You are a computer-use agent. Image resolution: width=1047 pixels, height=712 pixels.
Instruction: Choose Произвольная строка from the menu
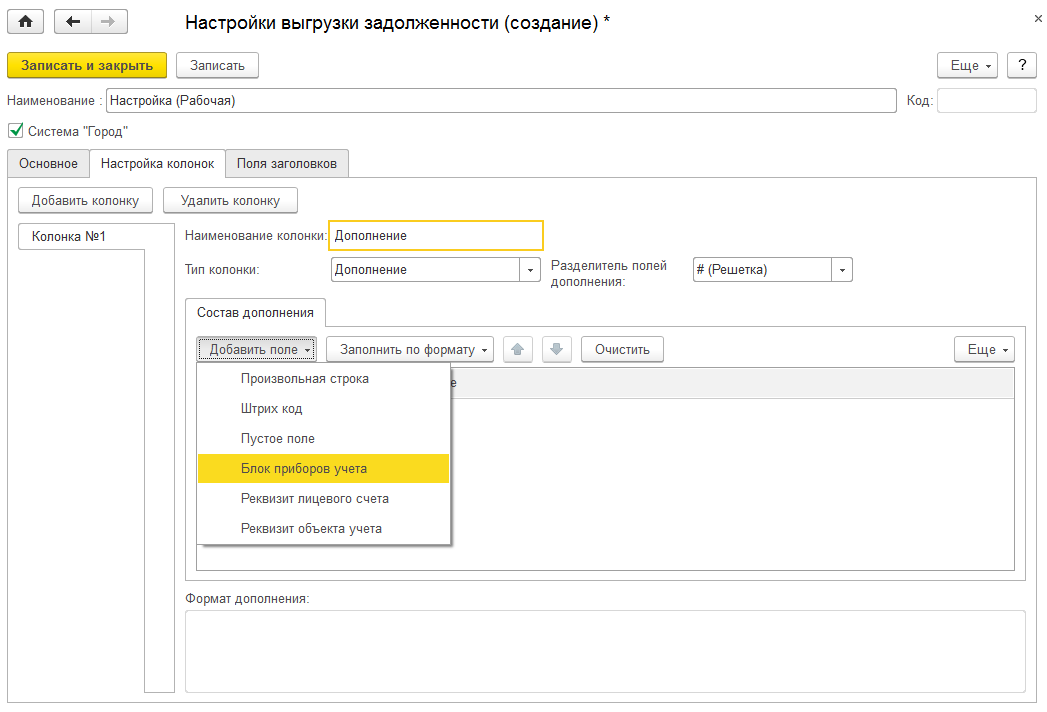coord(324,379)
